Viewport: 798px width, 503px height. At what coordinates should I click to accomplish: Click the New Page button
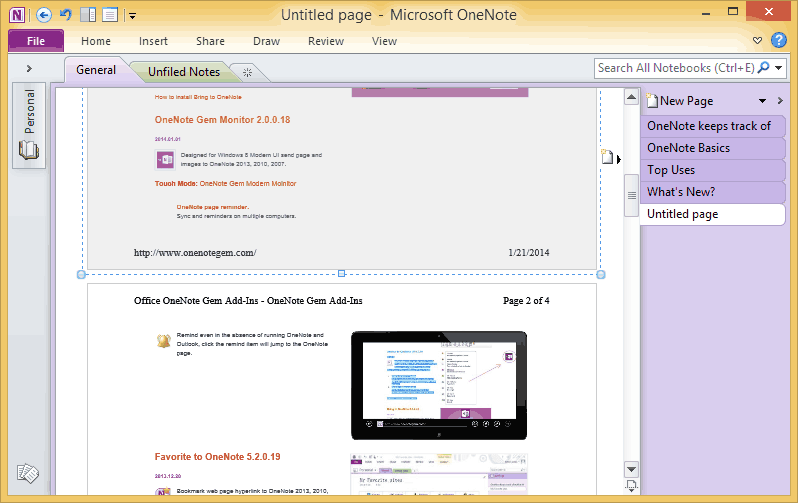680,101
